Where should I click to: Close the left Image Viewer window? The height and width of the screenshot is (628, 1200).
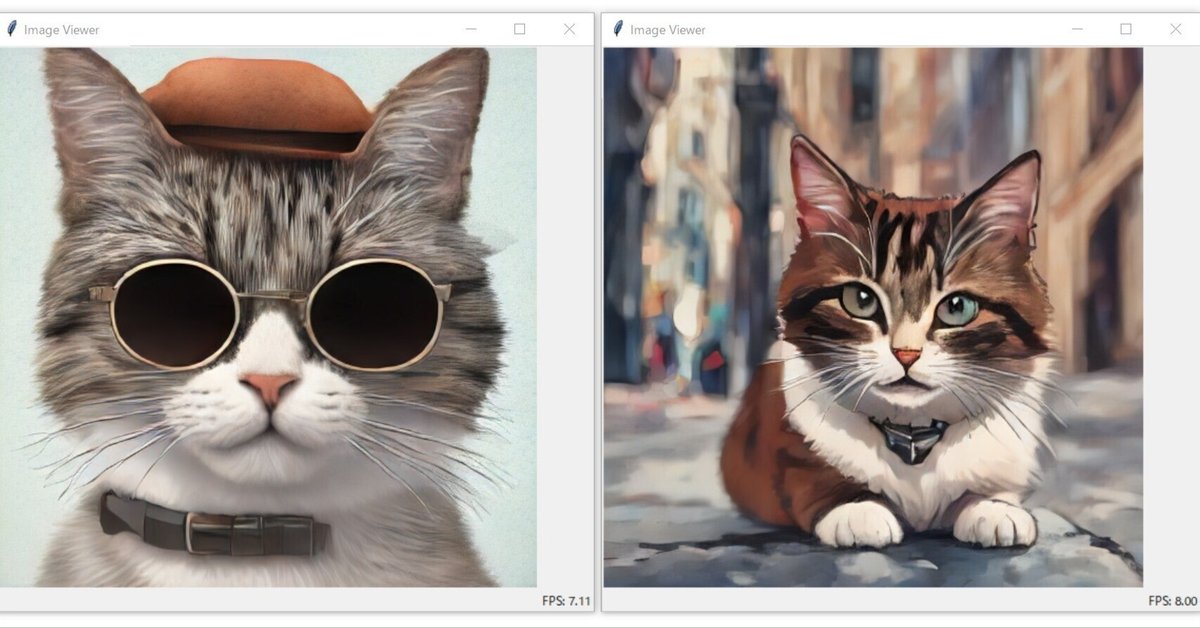tap(569, 29)
